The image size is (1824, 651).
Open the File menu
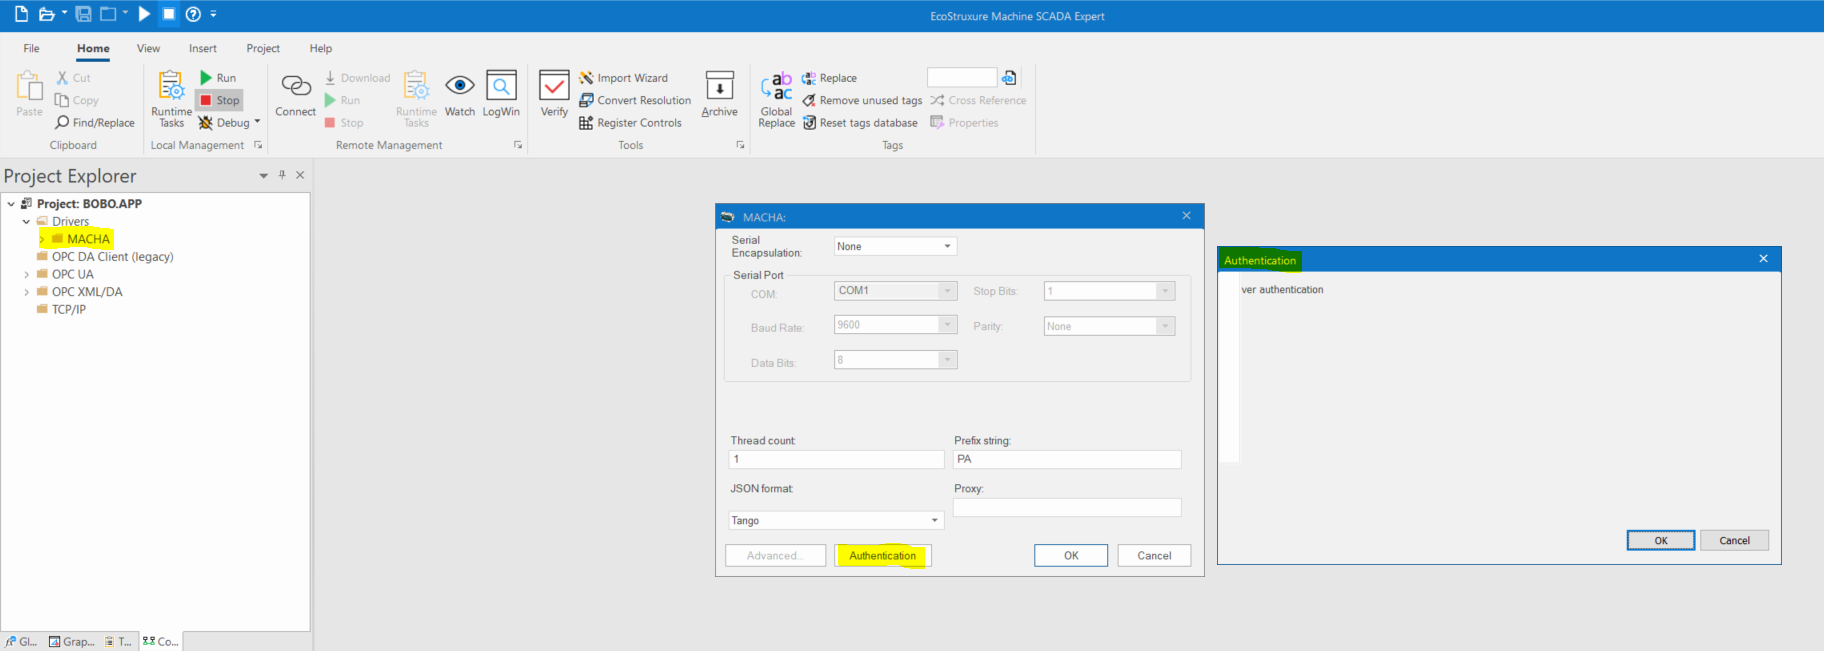point(32,48)
